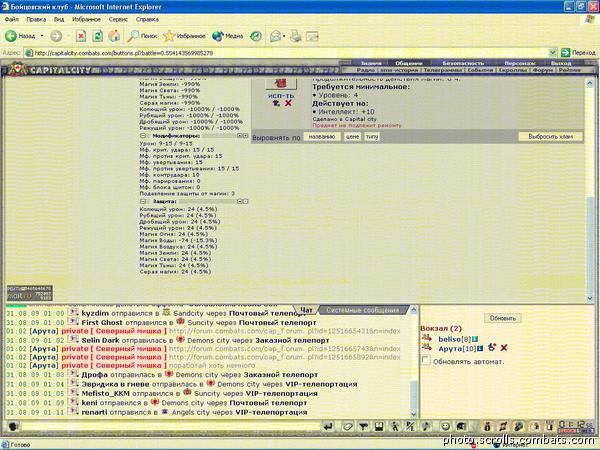Open the info icon beside Аруга[10]
This screenshot has width=600, height=450.
tap(480, 348)
